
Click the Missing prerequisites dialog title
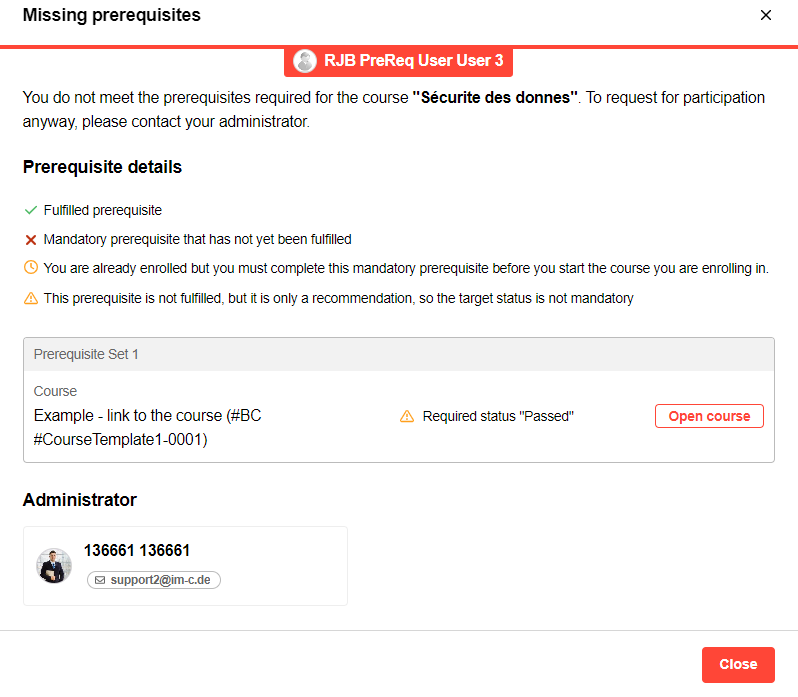tap(111, 15)
